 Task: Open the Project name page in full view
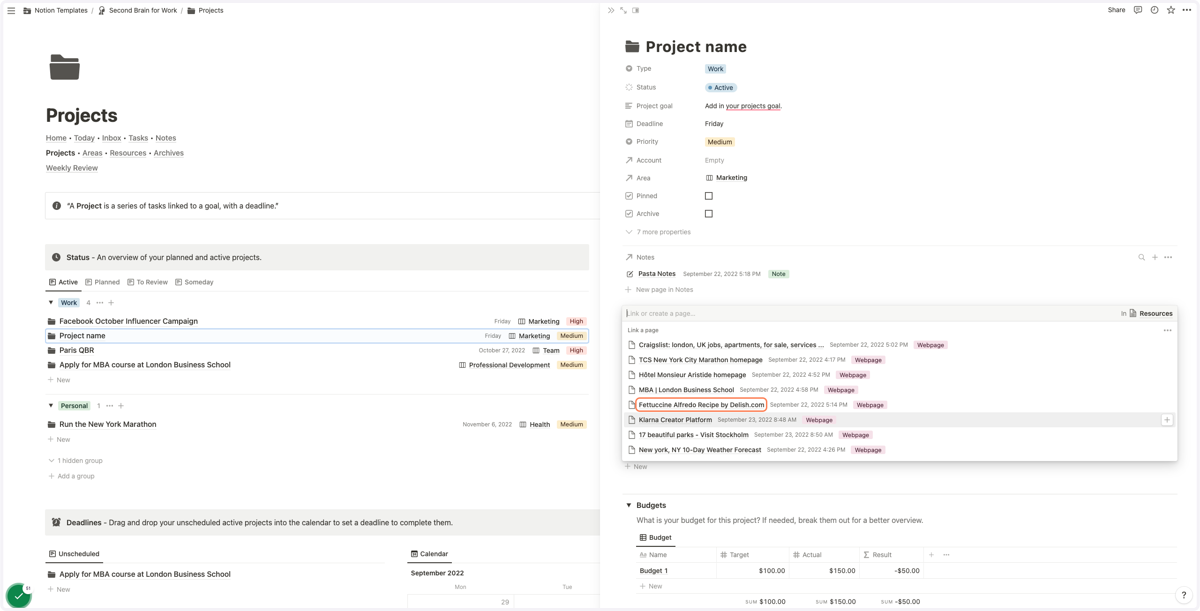pyautogui.click(x=623, y=10)
